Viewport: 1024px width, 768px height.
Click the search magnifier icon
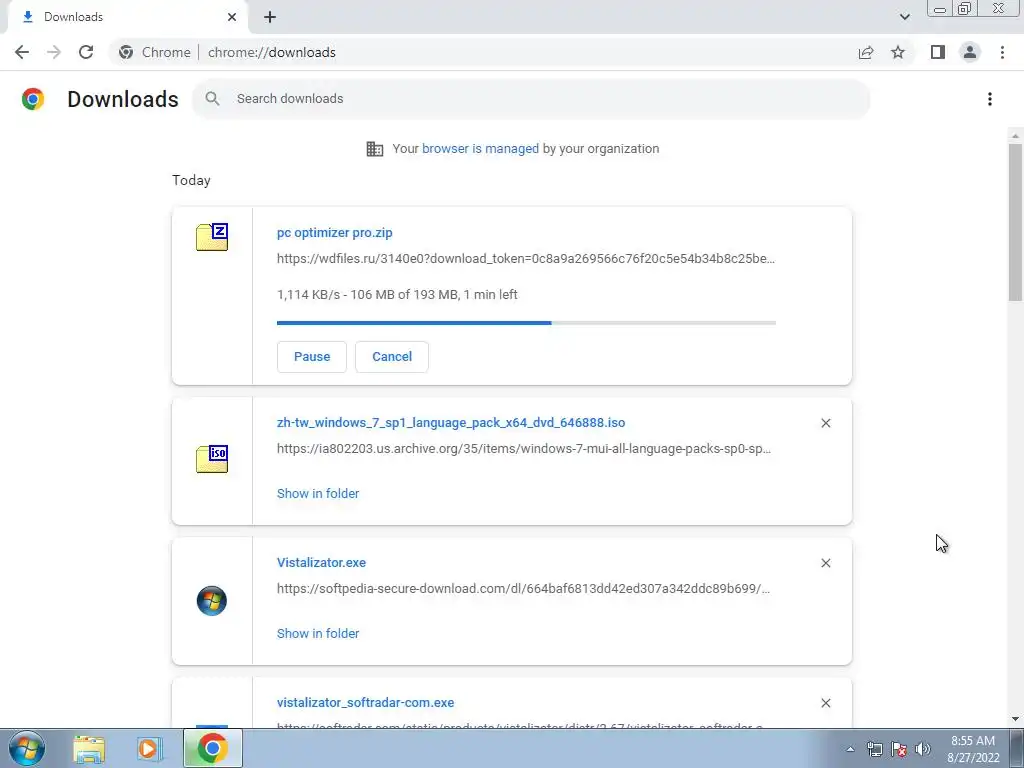coord(212,99)
